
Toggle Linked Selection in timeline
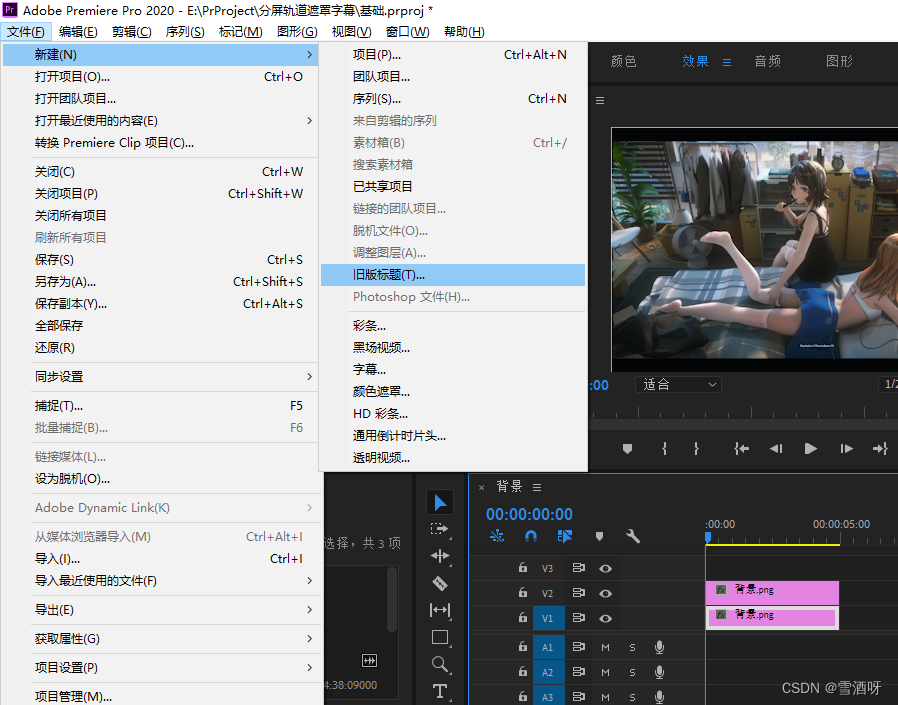(x=565, y=536)
